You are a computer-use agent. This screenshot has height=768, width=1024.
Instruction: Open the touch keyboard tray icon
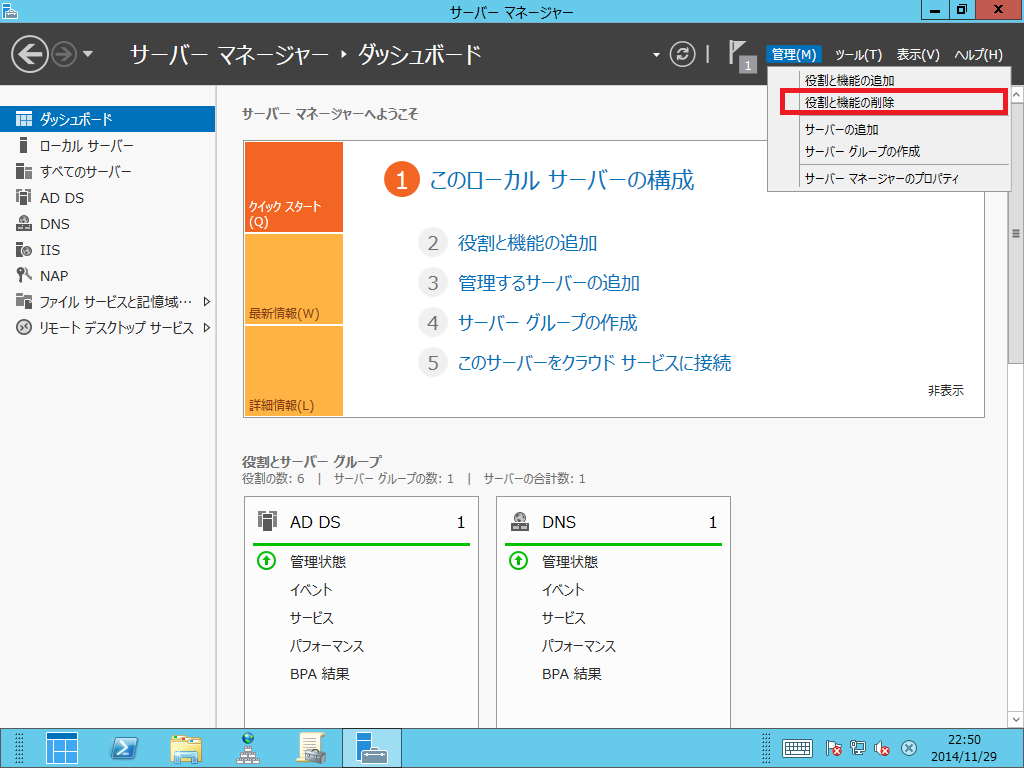pos(797,748)
